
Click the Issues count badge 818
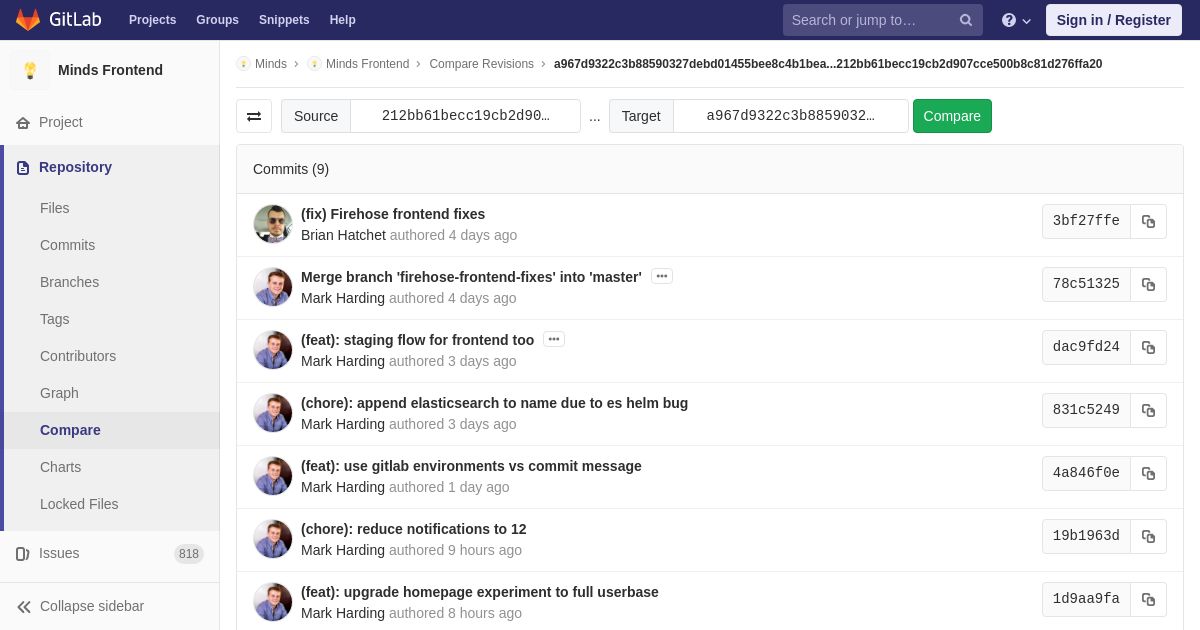coord(189,554)
